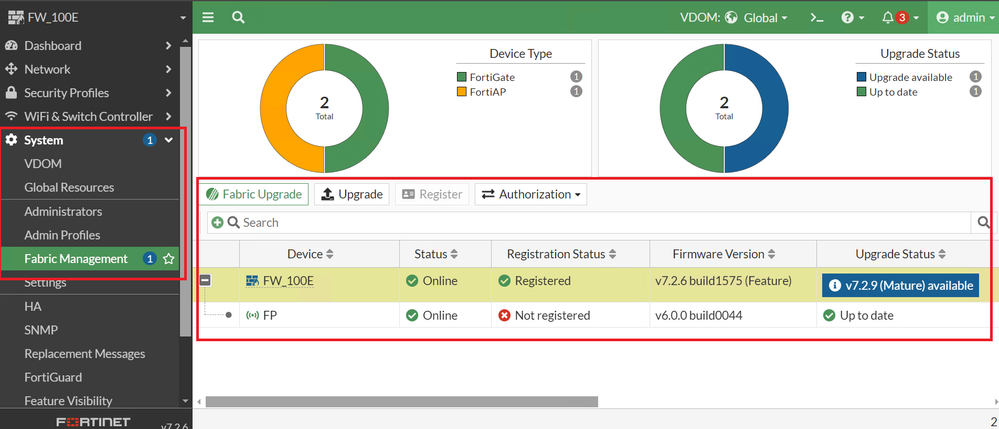The width and height of the screenshot is (999, 429).
Task: Click the search magnifier at right of search field
Action: point(985,223)
